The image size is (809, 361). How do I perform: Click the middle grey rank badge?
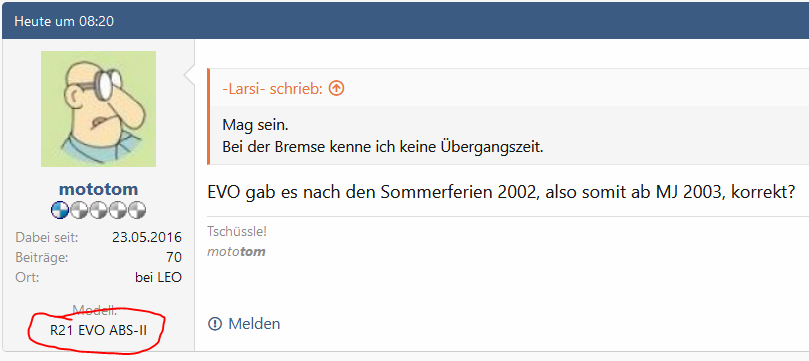[x=98, y=210]
